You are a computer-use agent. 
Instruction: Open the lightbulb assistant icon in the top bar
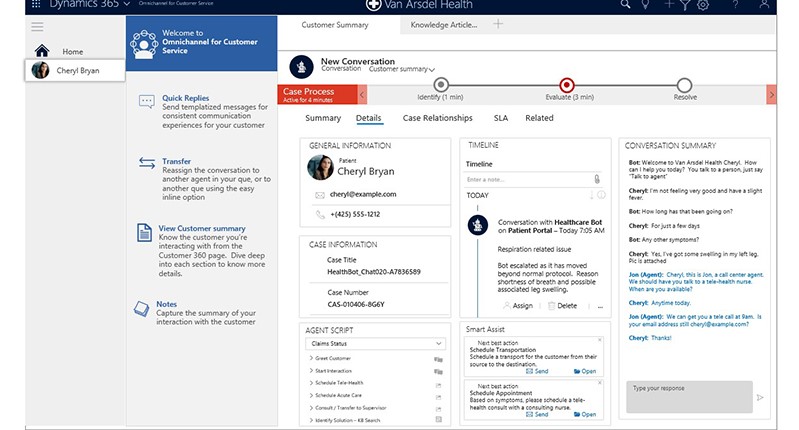click(x=646, y=5)
